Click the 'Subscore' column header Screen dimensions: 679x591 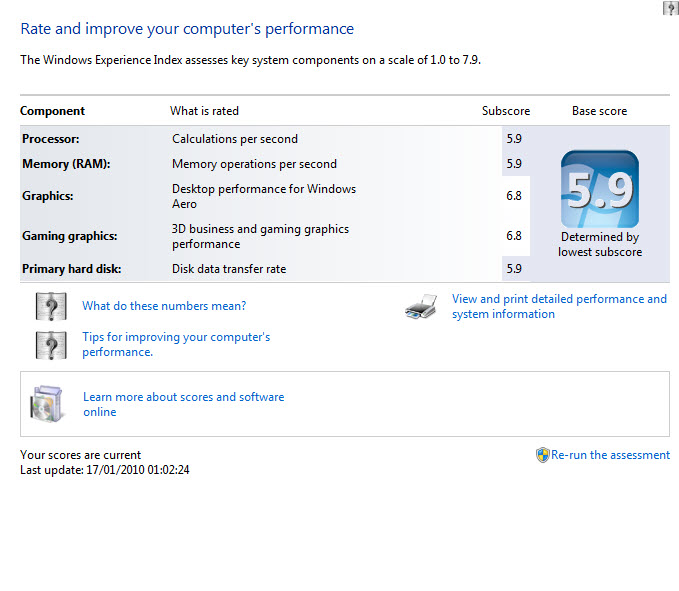point(506,111)
